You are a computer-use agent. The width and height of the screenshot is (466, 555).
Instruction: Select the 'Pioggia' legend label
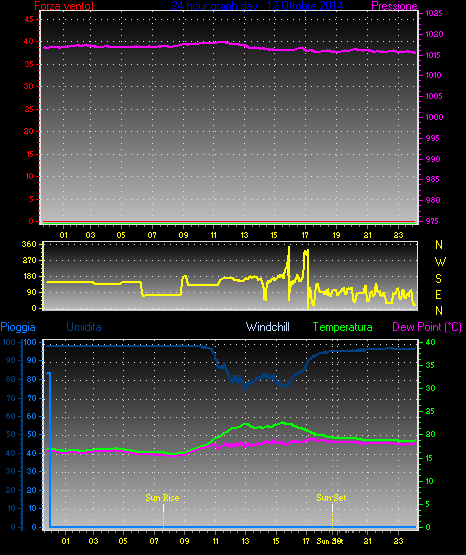(18, 327)
